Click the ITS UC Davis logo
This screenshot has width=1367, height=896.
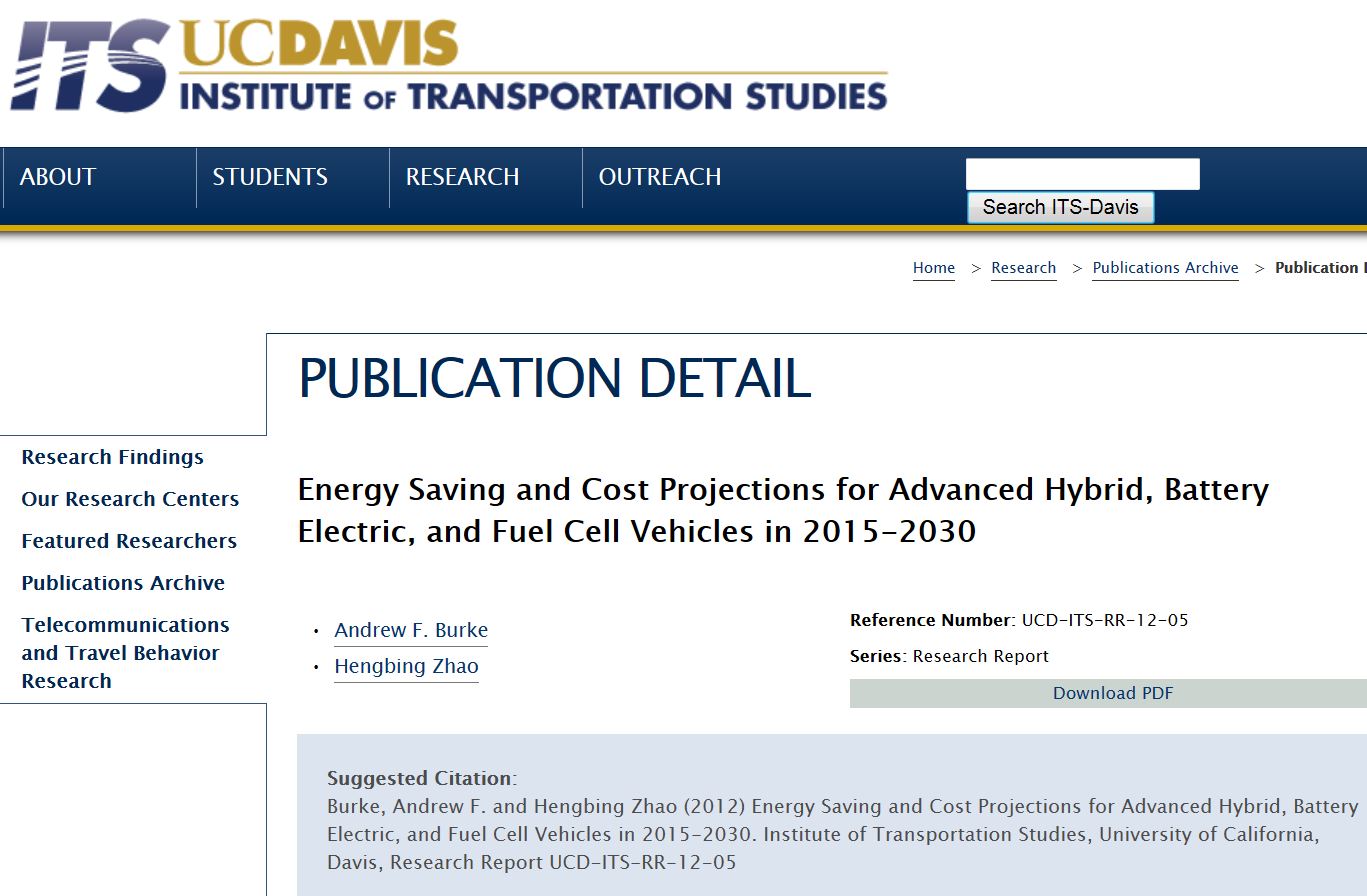(448, 66)
